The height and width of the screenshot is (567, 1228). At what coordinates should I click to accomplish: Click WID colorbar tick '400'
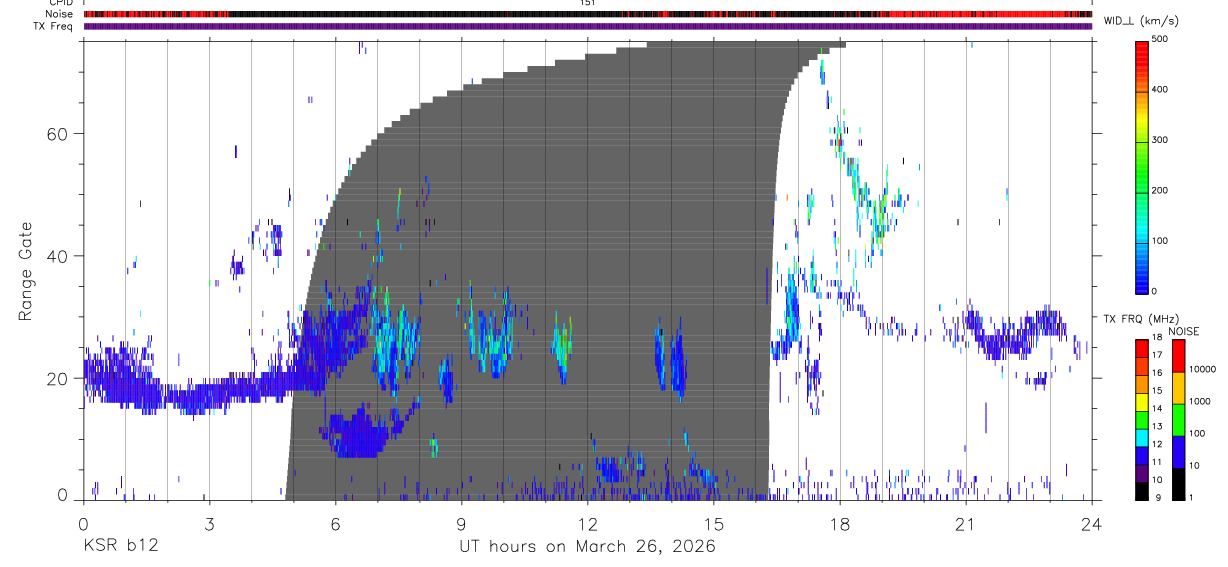click(x=1160, y=90)
